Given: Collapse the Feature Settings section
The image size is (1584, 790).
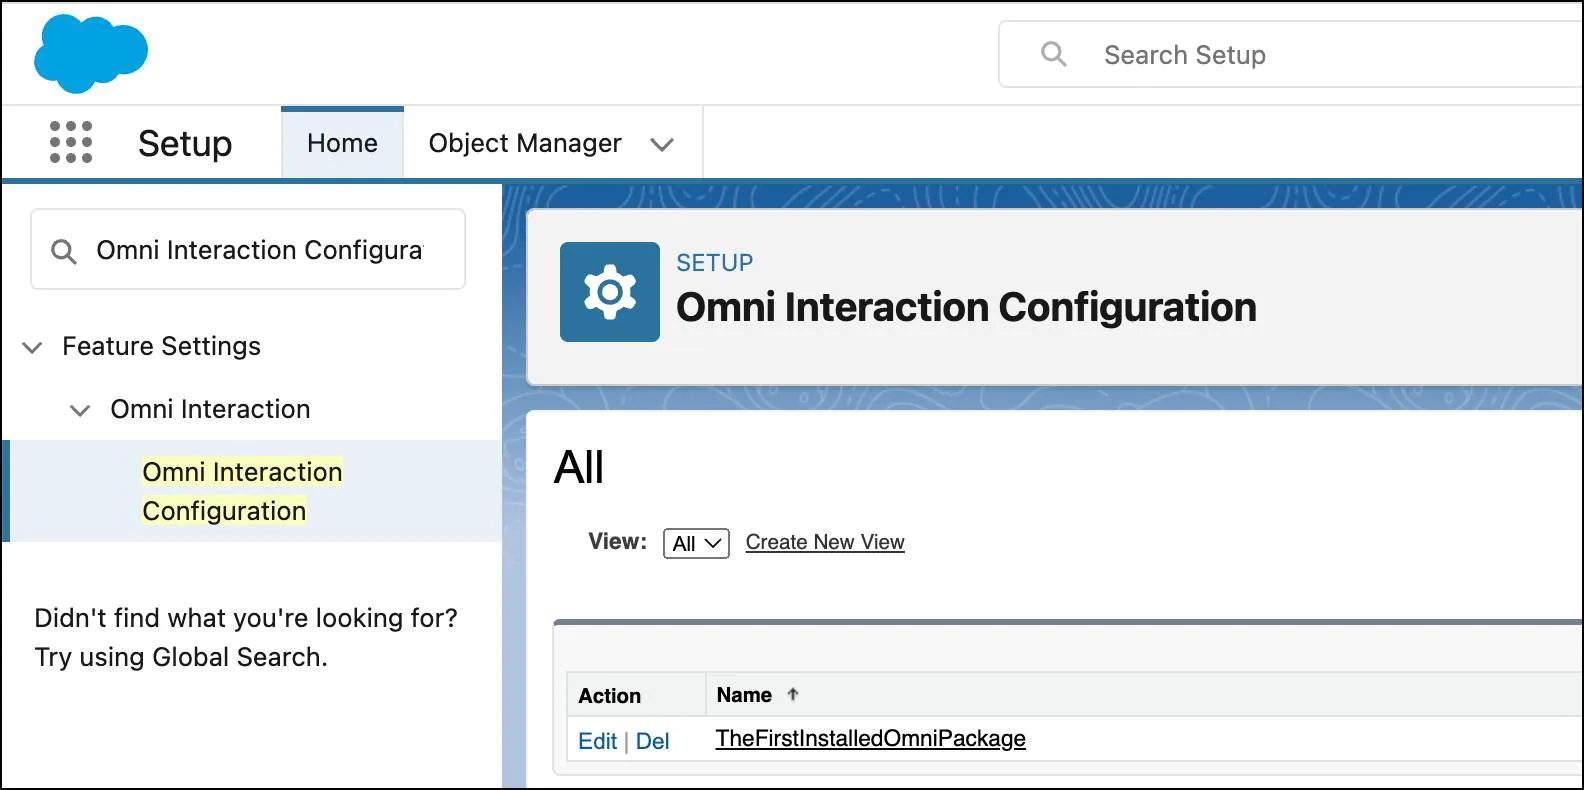Looking at the screenshot, I should click(32, 347).
